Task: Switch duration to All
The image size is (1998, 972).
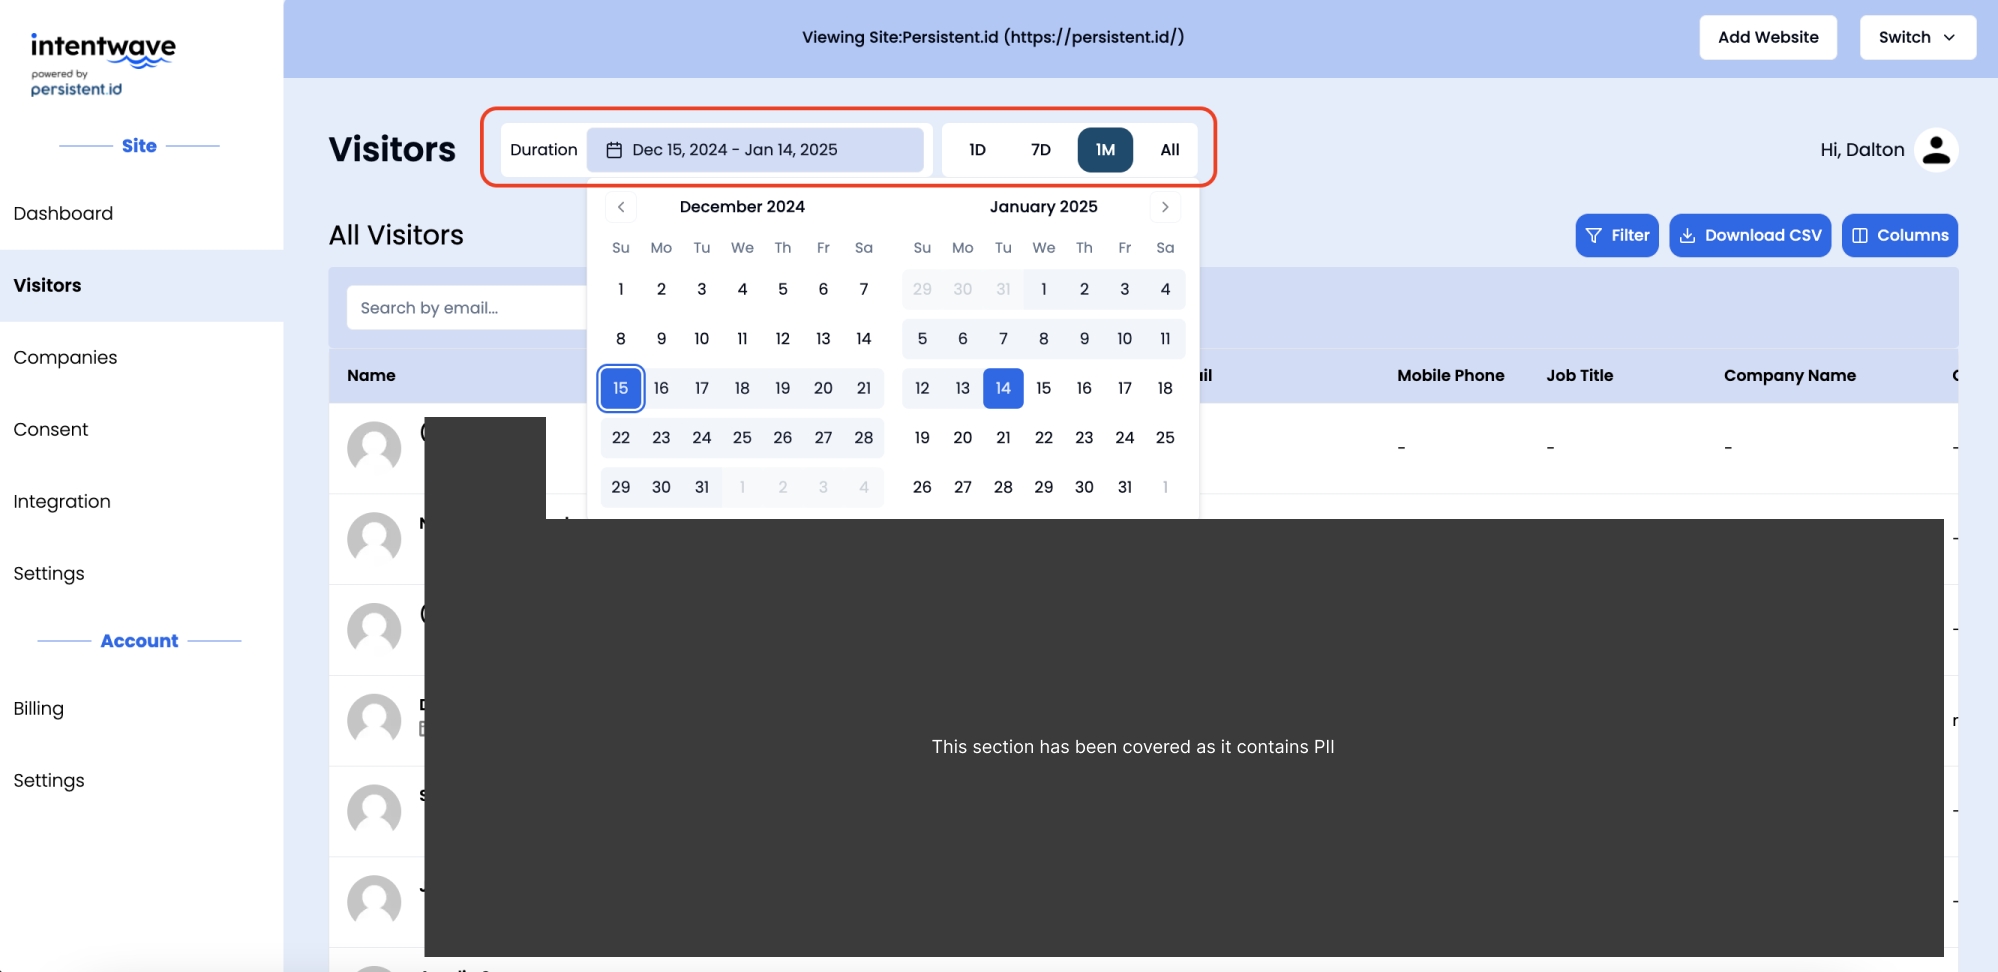Action: click(x=1169, y=150)
